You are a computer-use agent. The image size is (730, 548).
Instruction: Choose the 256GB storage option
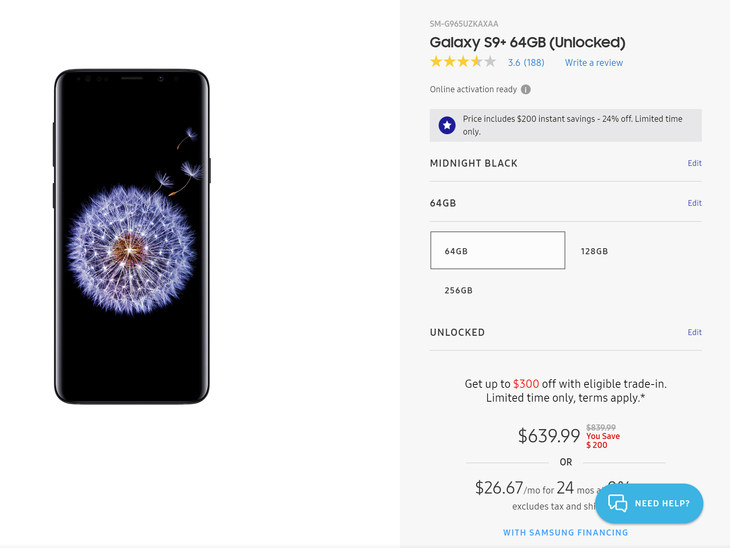tap(459, 291)
